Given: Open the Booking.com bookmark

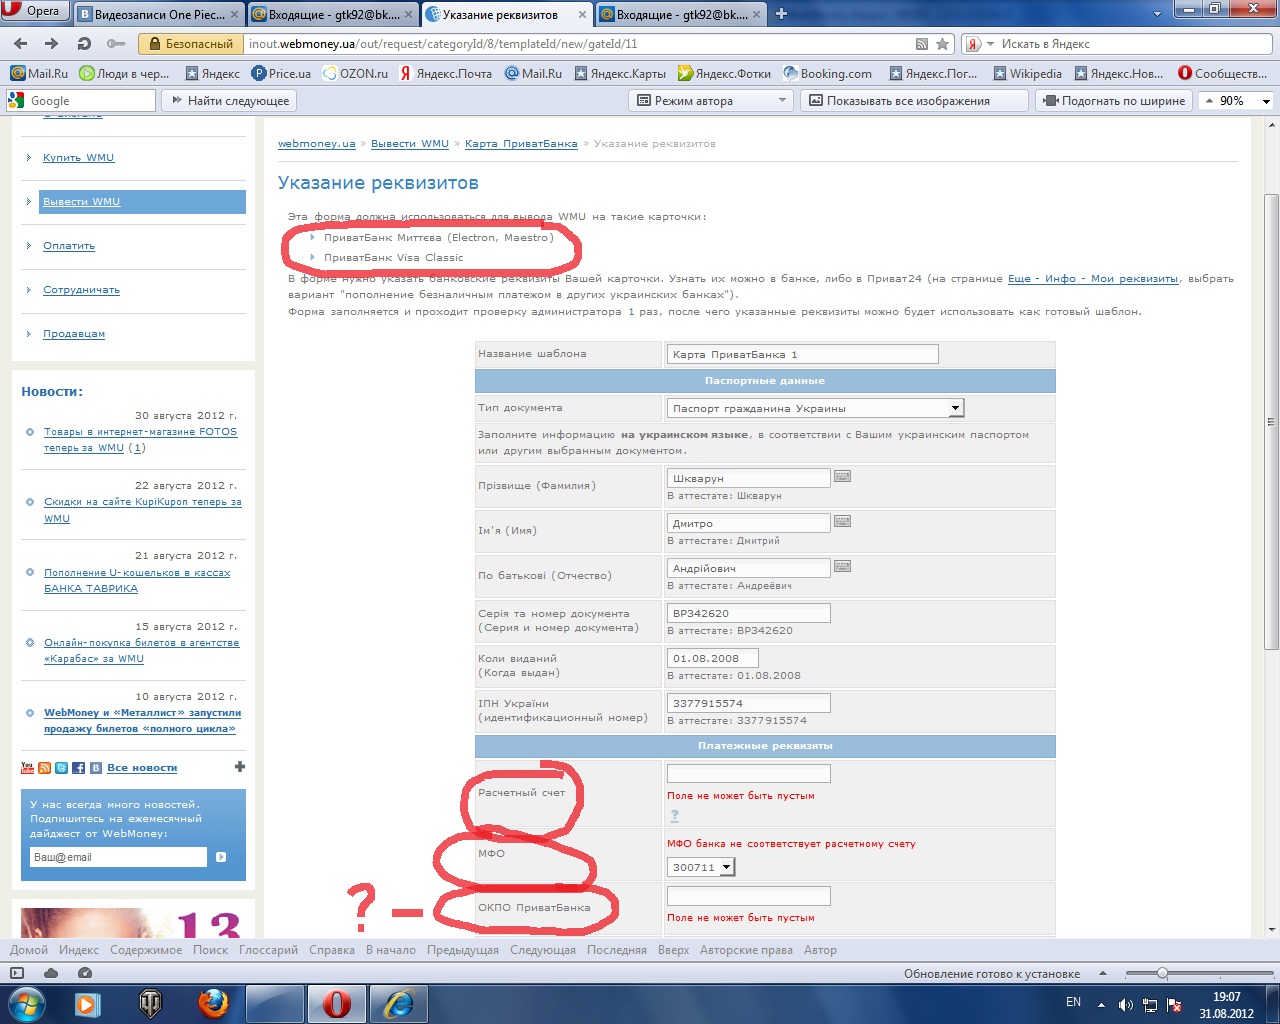Looking at the screenshot, I should 827,73.
